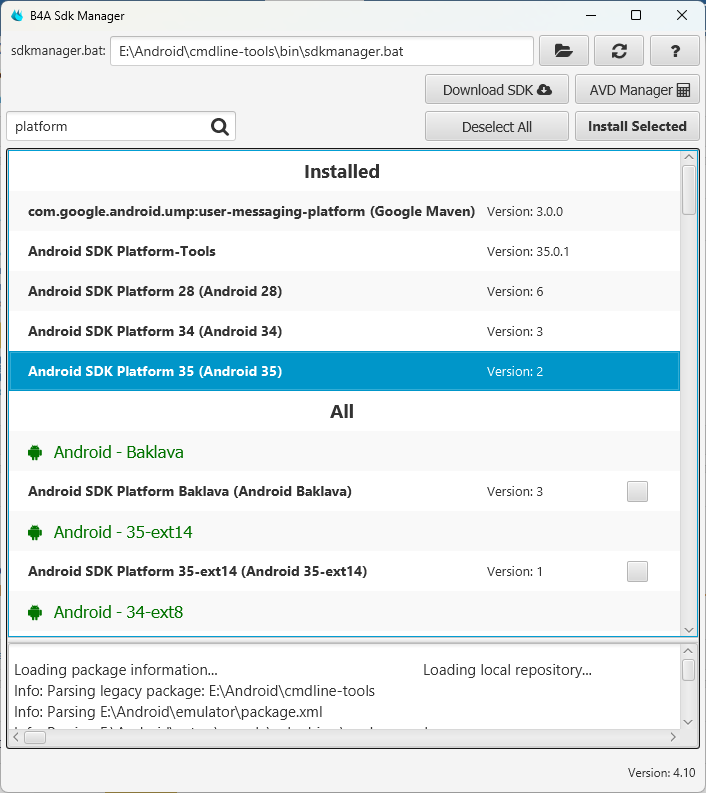Click the search magnifier icon
Image resolution: width=706 pixels, height=793 pixels.
point(220,127)
